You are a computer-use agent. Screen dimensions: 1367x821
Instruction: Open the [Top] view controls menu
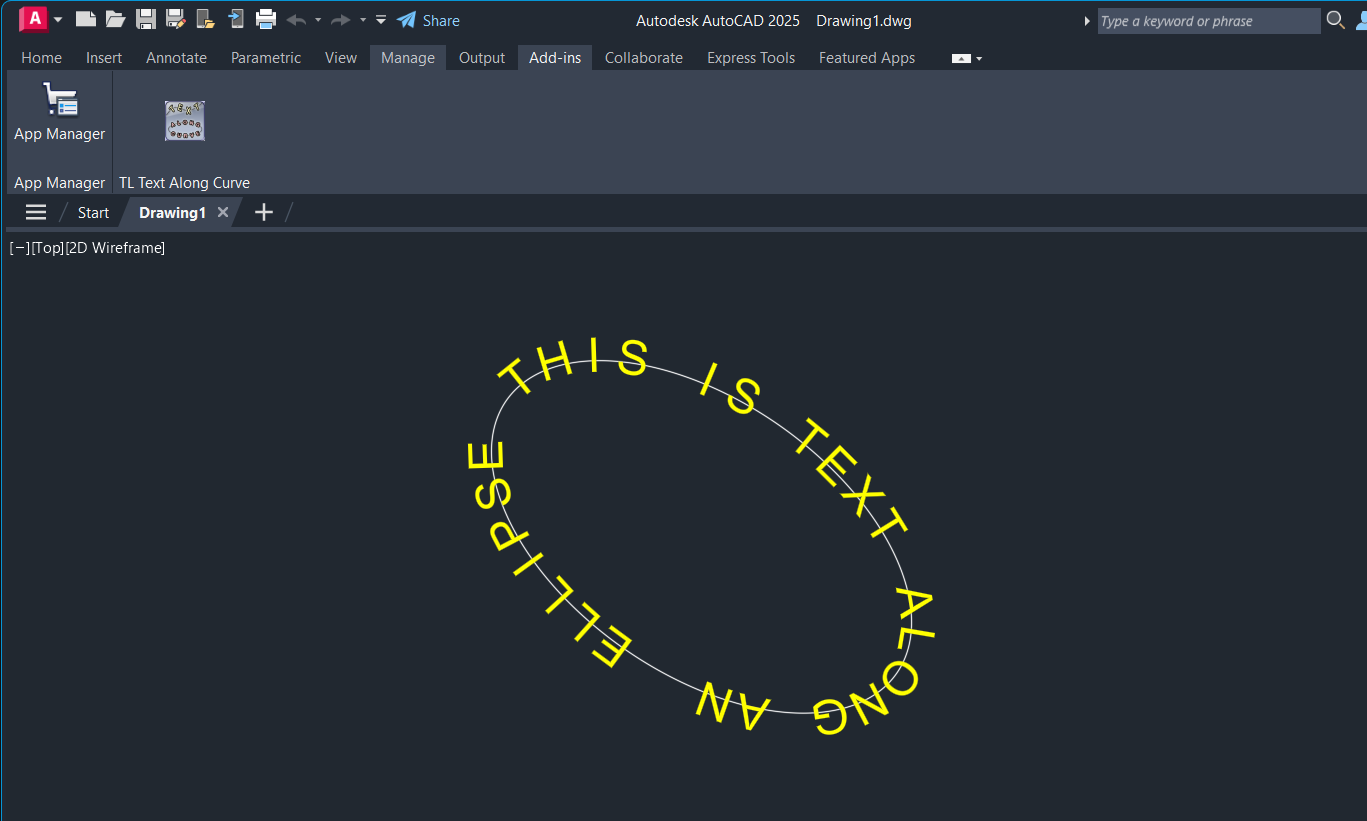[x=47, y=248]
